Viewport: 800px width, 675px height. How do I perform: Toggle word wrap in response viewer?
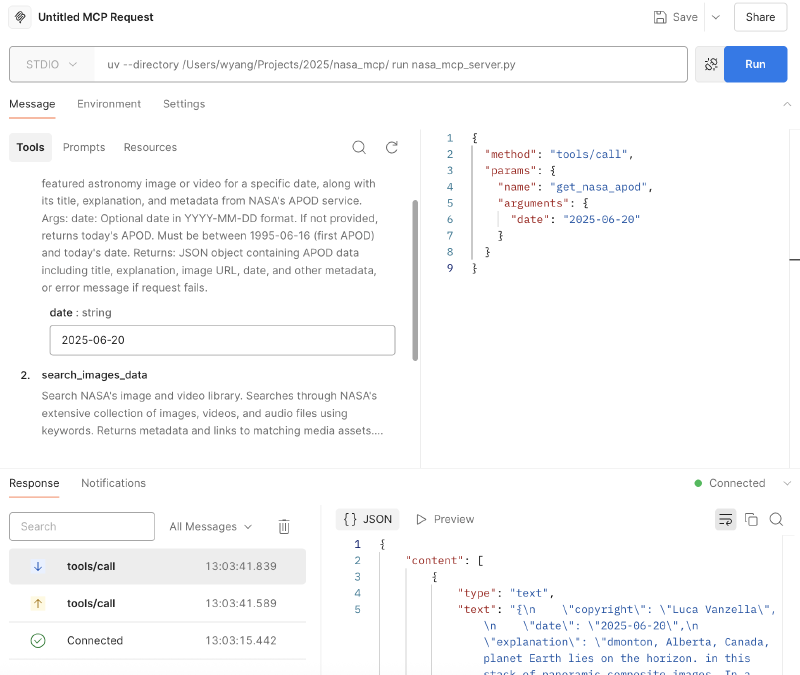pos(725,519)
